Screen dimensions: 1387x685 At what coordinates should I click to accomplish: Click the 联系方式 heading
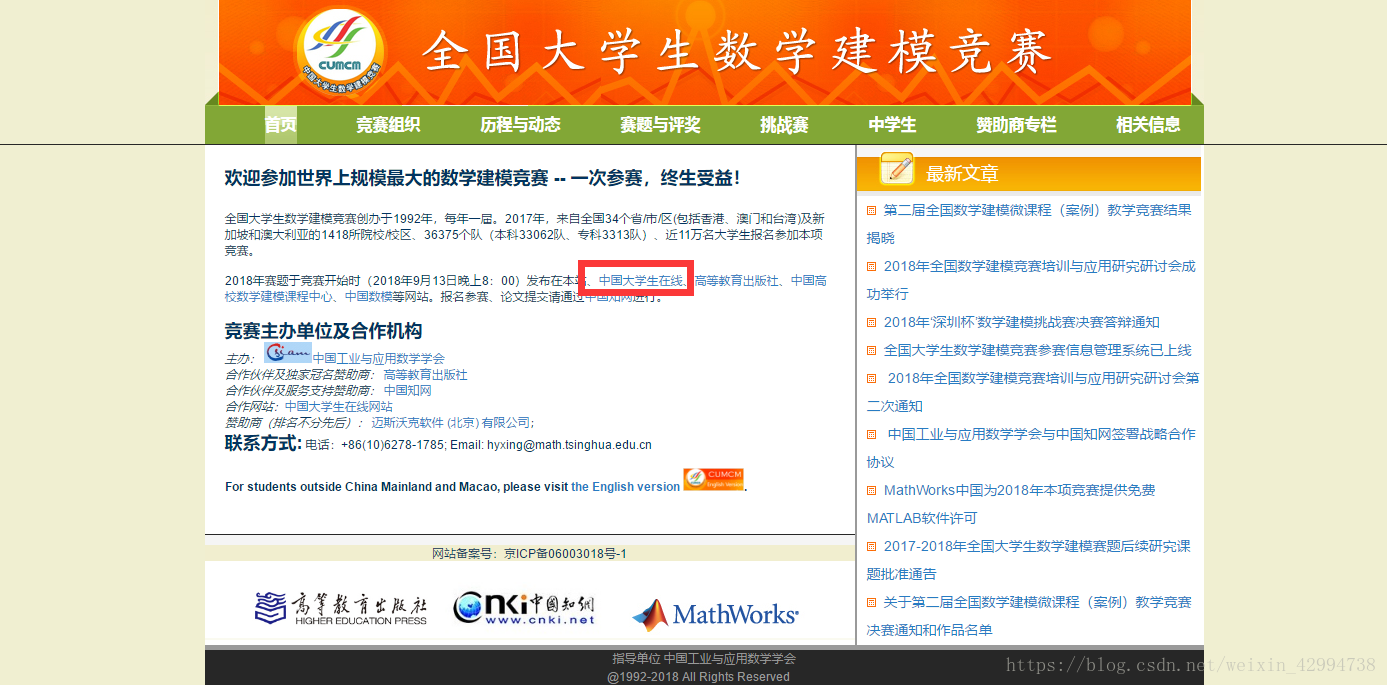pos(263,443)
